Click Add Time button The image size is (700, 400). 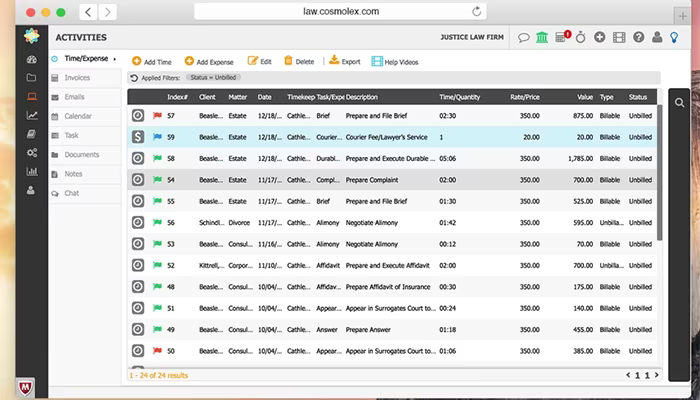coord(152,62)
